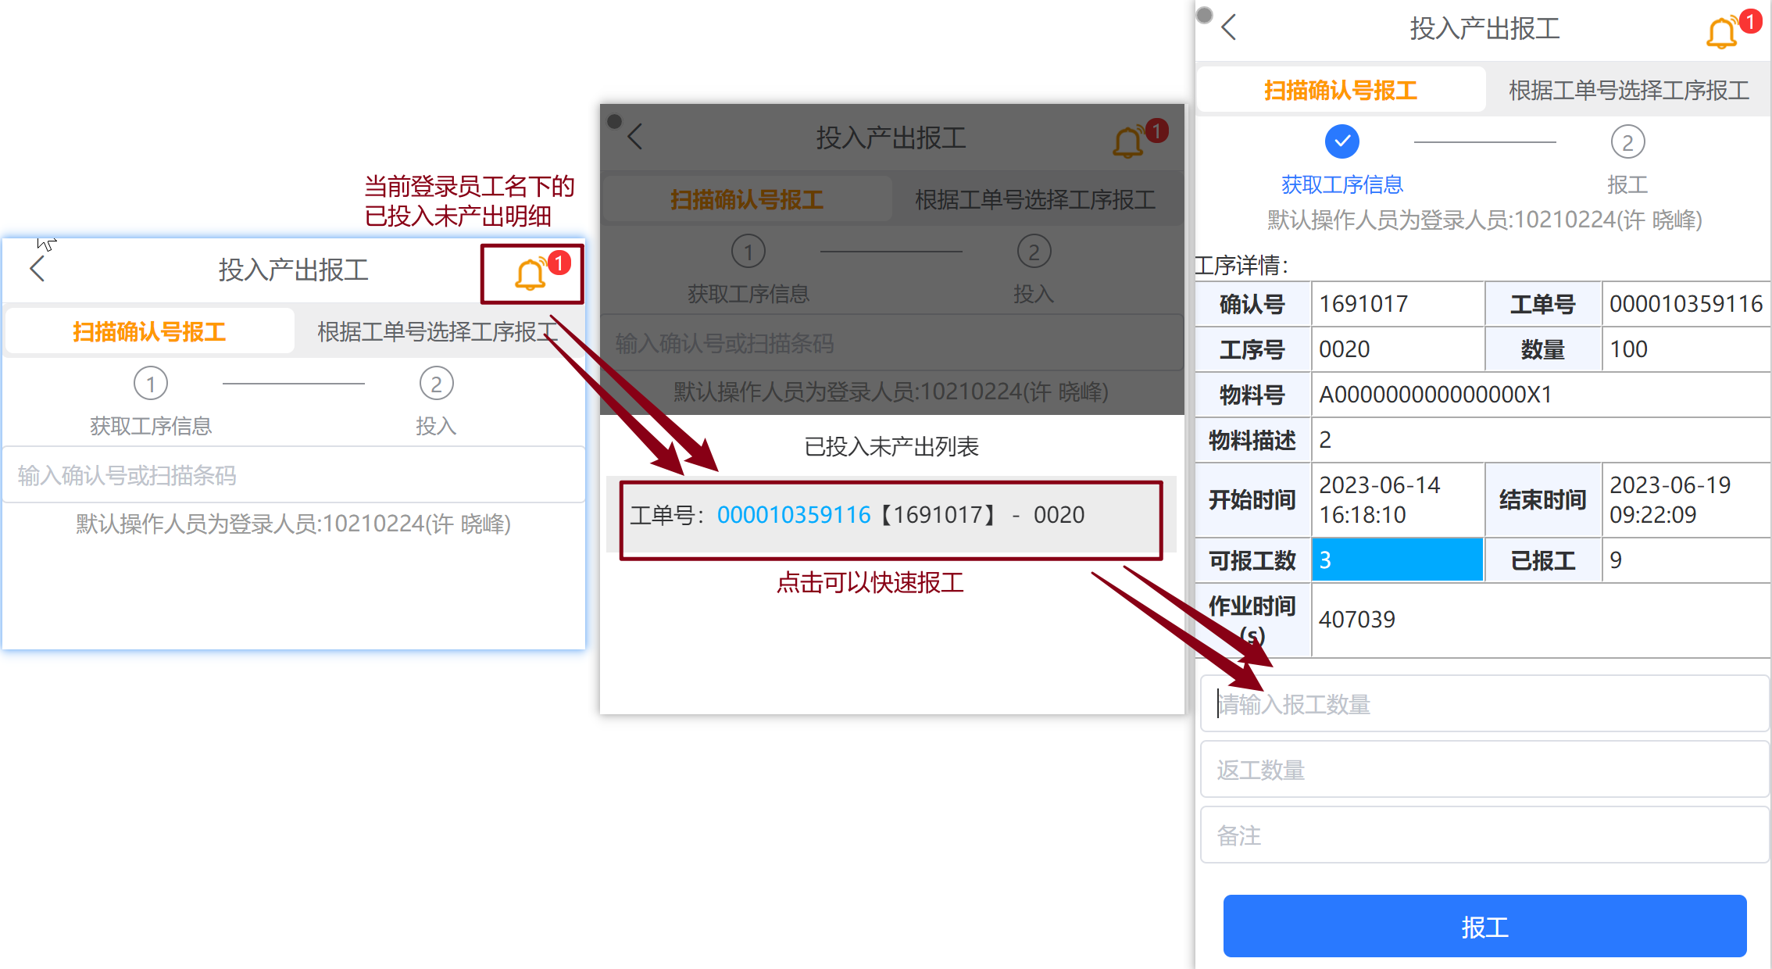Click work order link 000010359116

tap(794, 515)
